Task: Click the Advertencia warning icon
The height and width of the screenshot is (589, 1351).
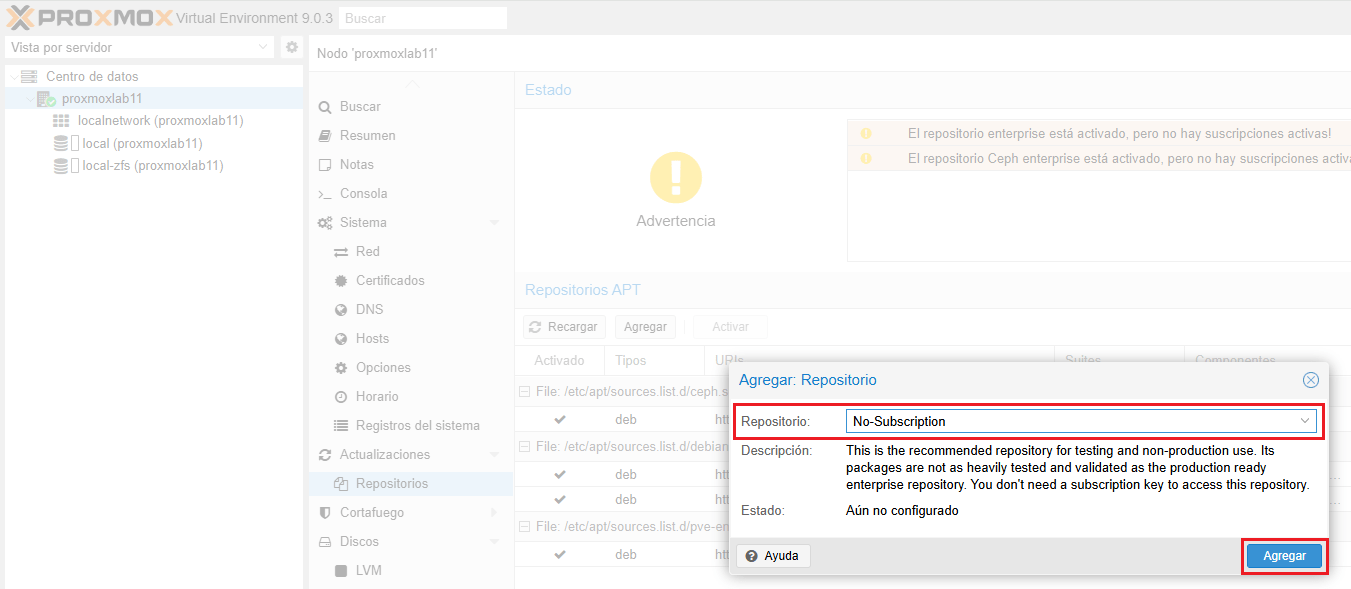Action: pyautogui.click(x=676, y=178)
